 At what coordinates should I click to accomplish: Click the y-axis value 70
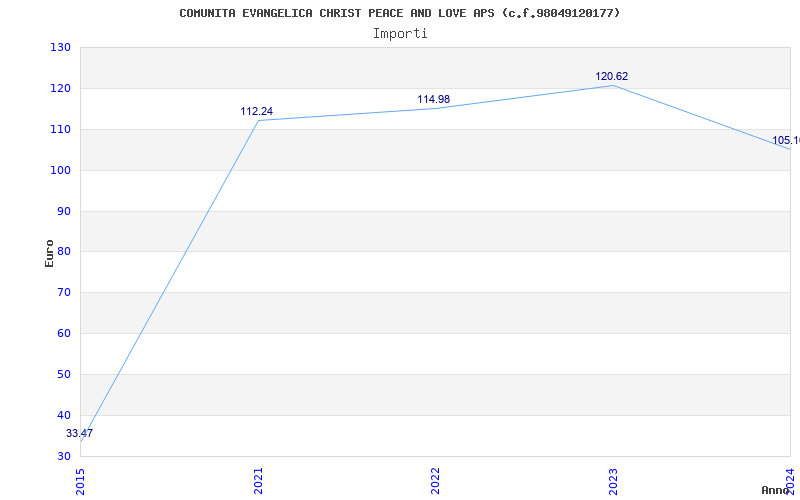tap(63, 292)
